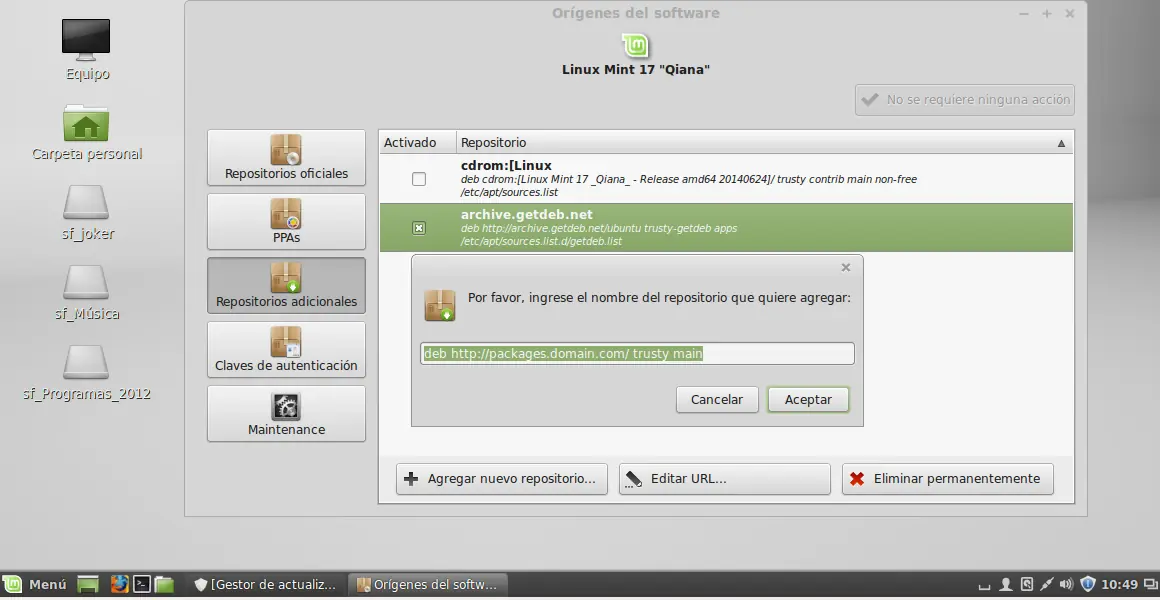Screen dimensions: 1160x600
Task: Open the Menú button in taskbar
Action: [36, 584]
